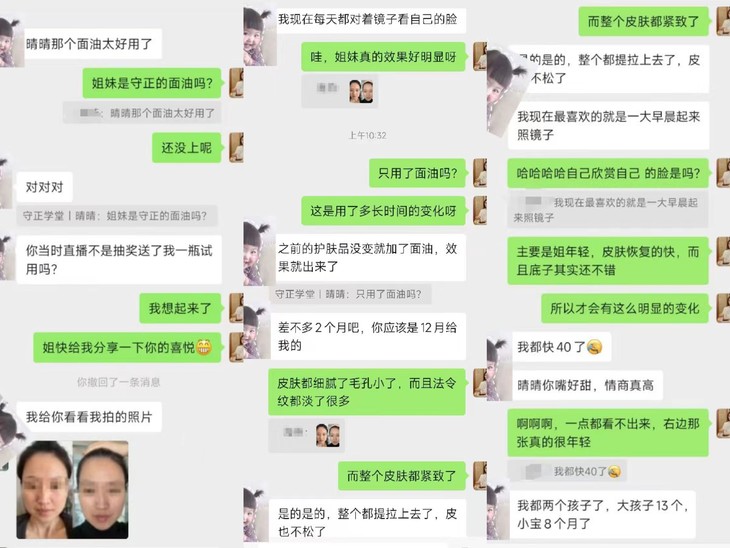This screenshot has width=730, height=548.
Task: Tap sender avatar next to 姐妹是守正的面油吗?
Action: (237, 83)
